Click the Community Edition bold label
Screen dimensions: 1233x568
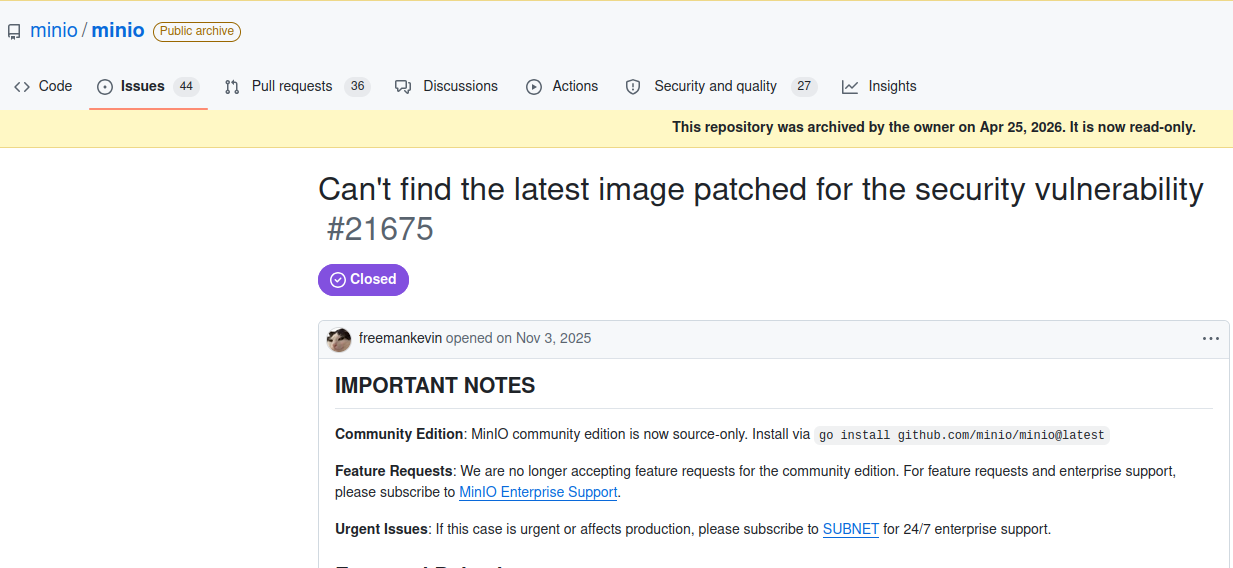coord(399,434)
